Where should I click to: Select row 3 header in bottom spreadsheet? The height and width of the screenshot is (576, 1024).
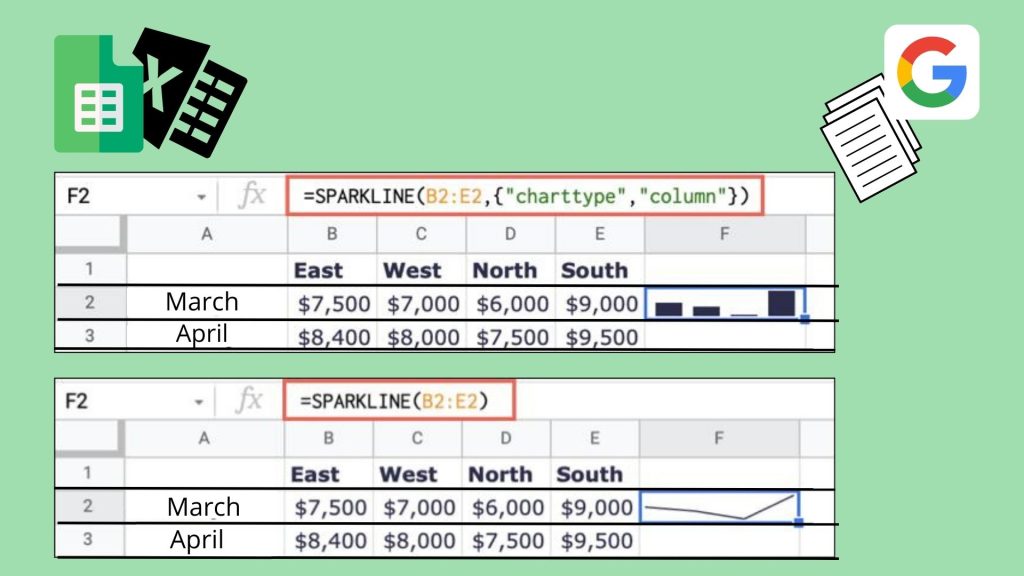(88, 539)
